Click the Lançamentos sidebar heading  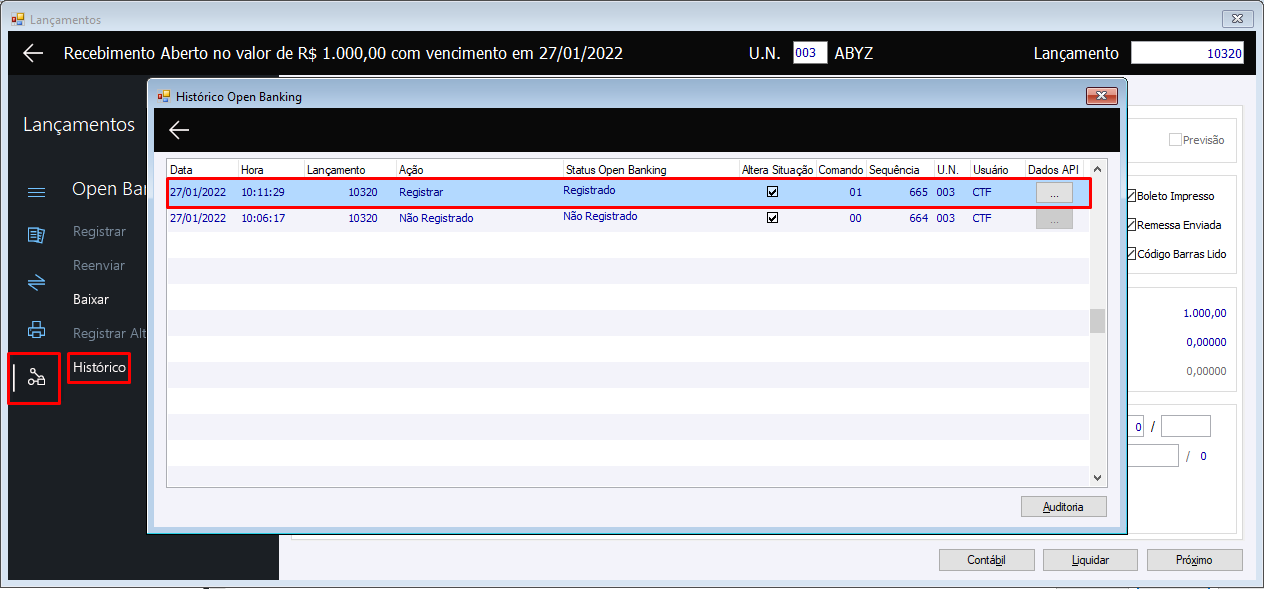79,125
